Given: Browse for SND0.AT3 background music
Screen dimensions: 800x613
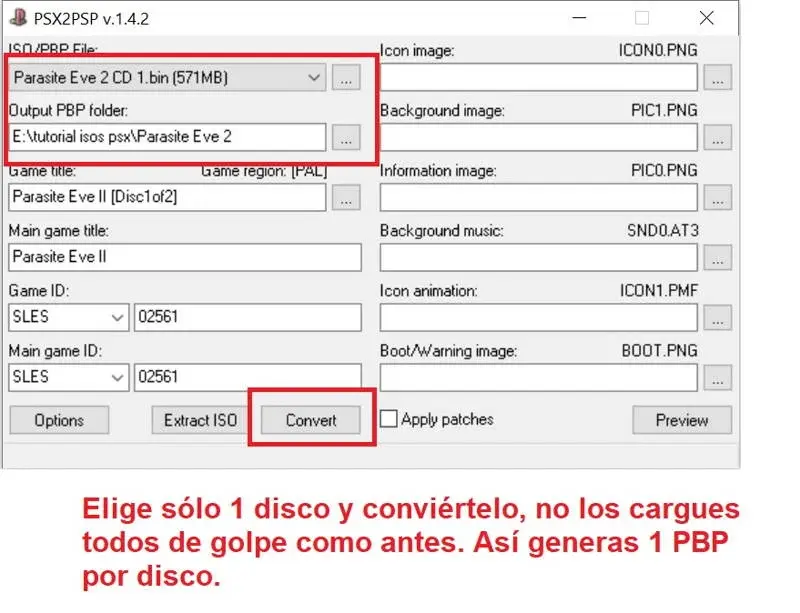Looking at the screenshot, I should [717, 258].
